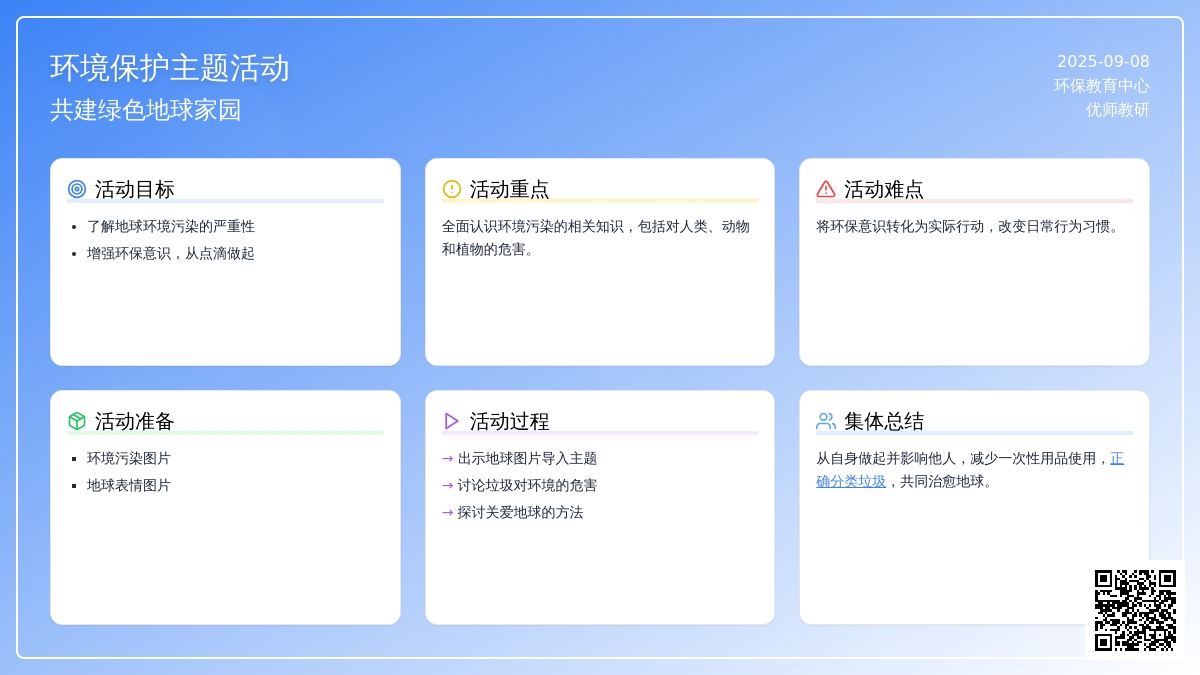Image resolution: width=1200 pixels, height=675 pixels.
Task: Click the 增强环保意识，从点滴做起 bullet
Action: coord(171,254)
